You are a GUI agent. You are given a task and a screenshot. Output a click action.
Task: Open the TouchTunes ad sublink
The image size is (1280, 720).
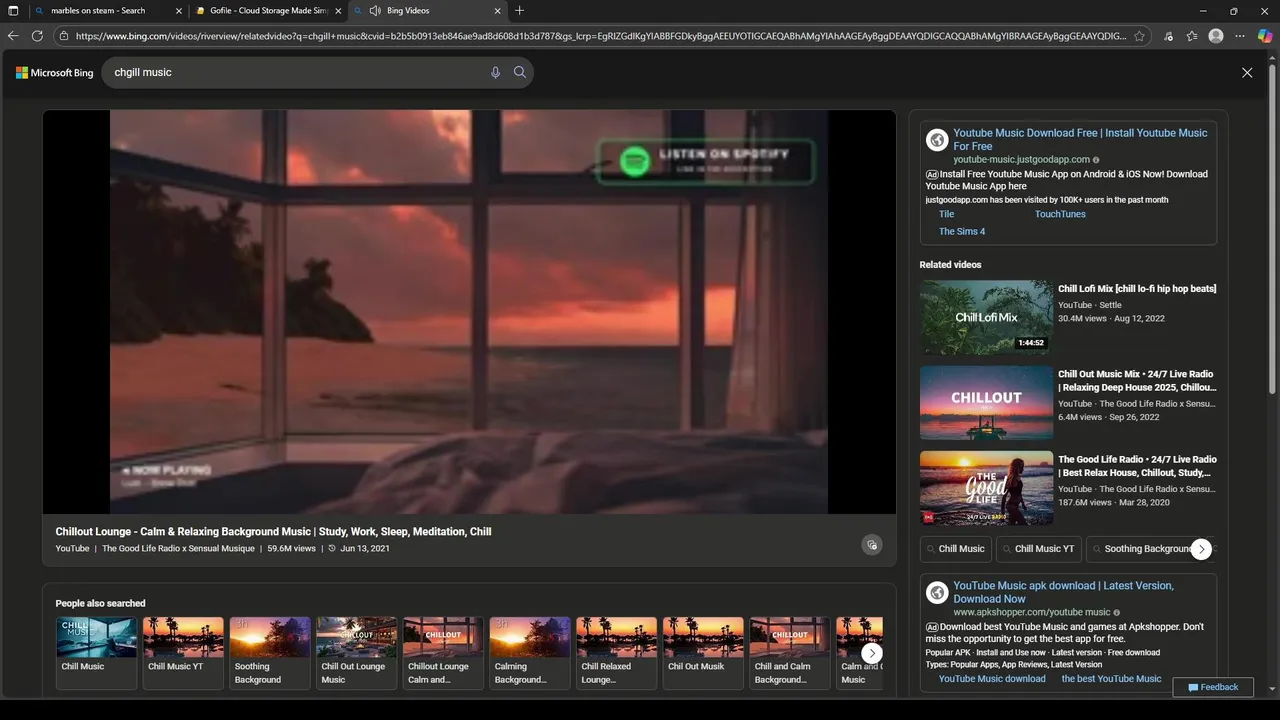[x=1060, y=214]
